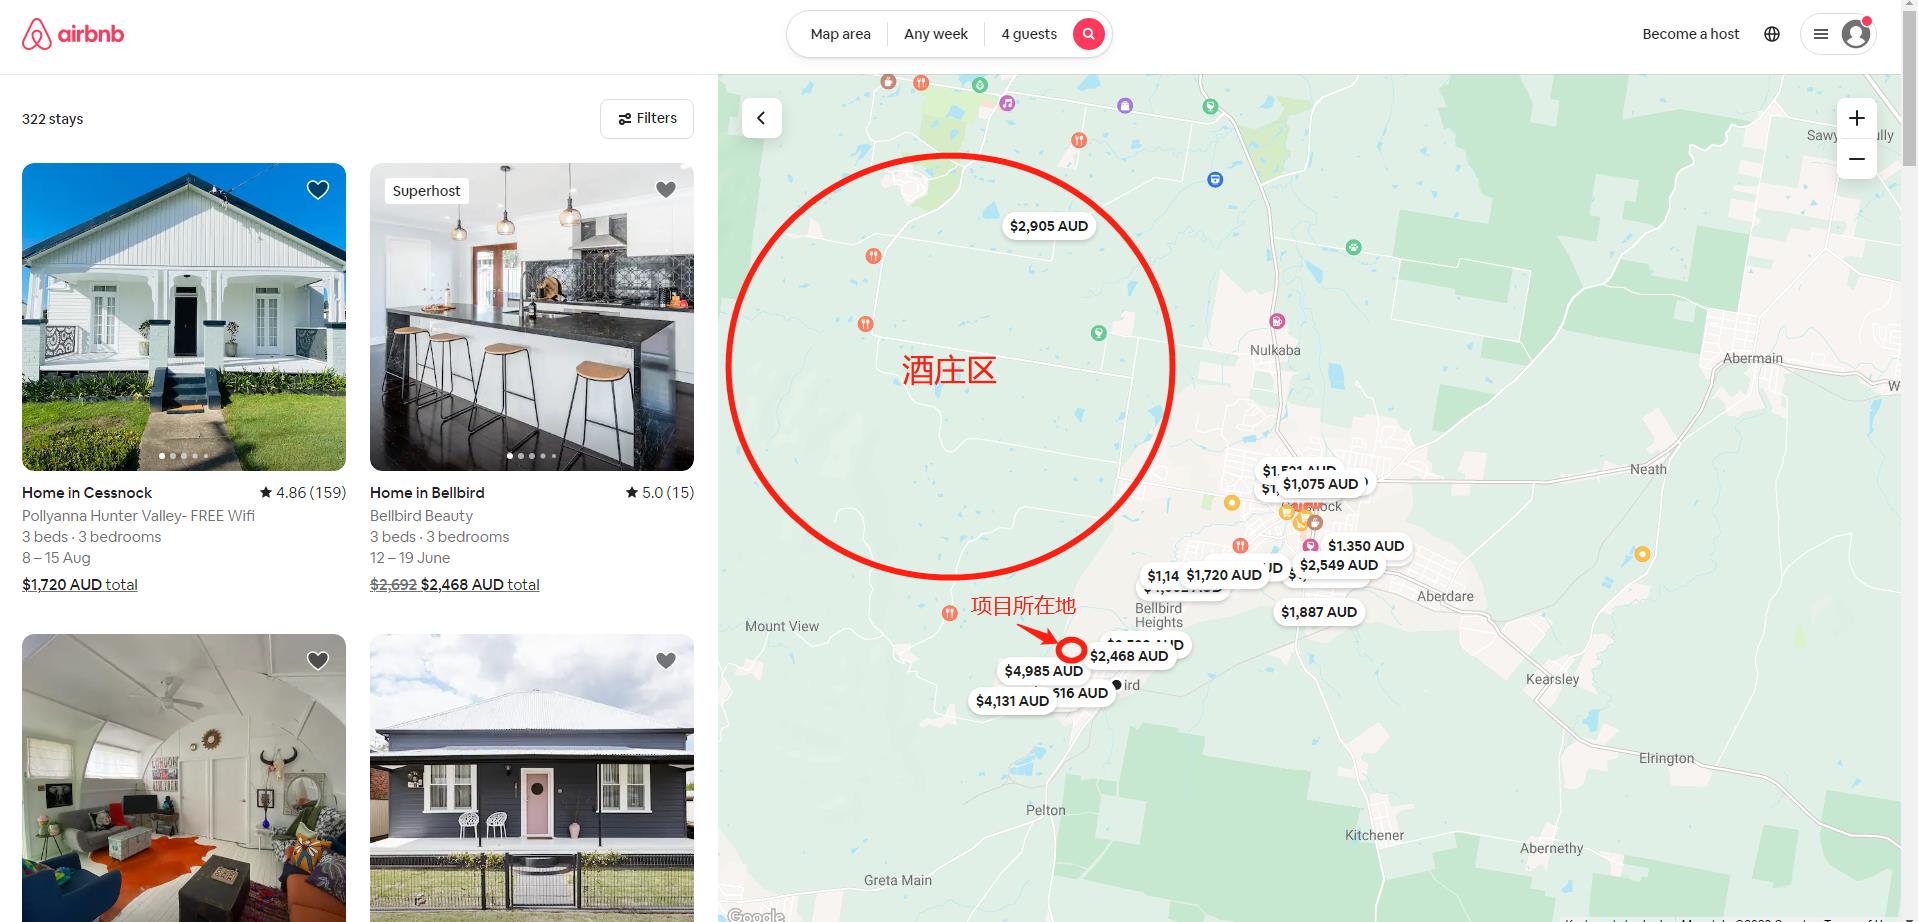Open the Home in Cessnock listing photo

(184, 317)
